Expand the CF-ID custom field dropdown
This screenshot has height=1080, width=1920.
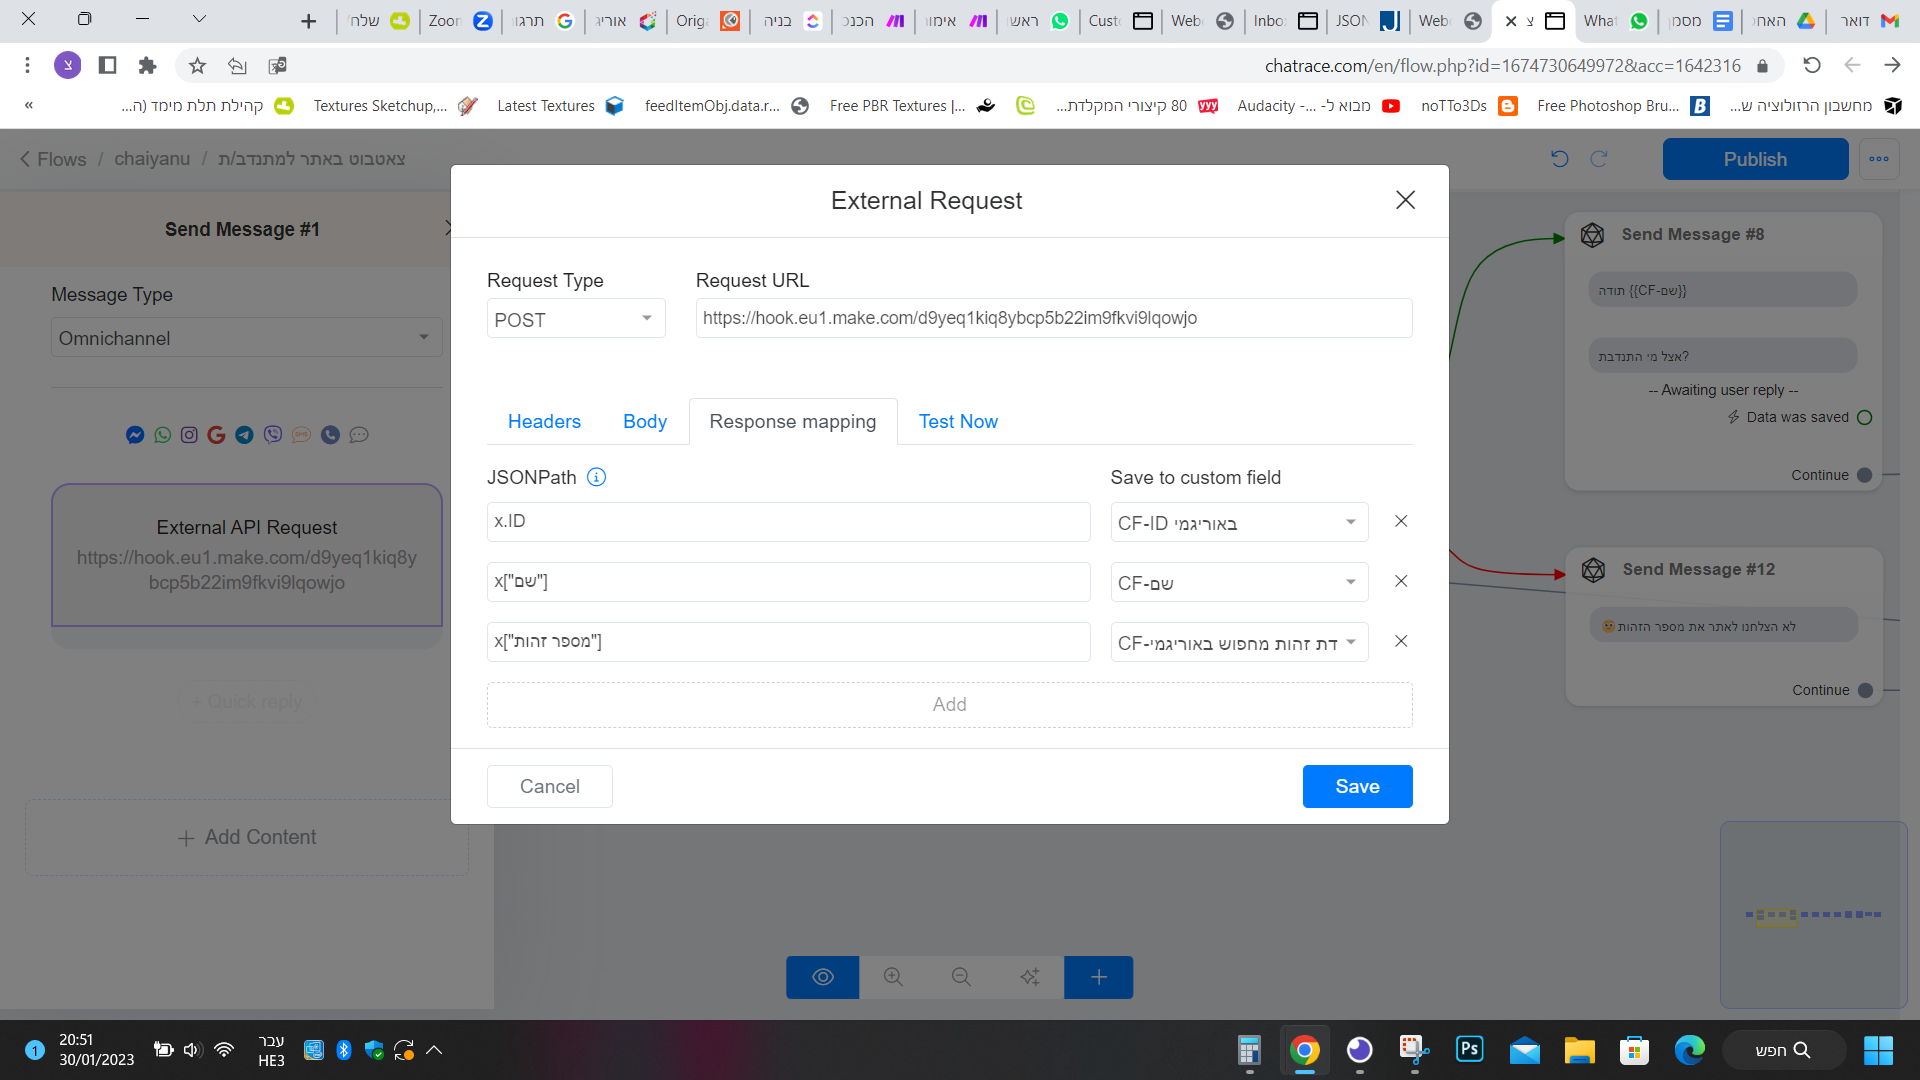(1238, 522)
